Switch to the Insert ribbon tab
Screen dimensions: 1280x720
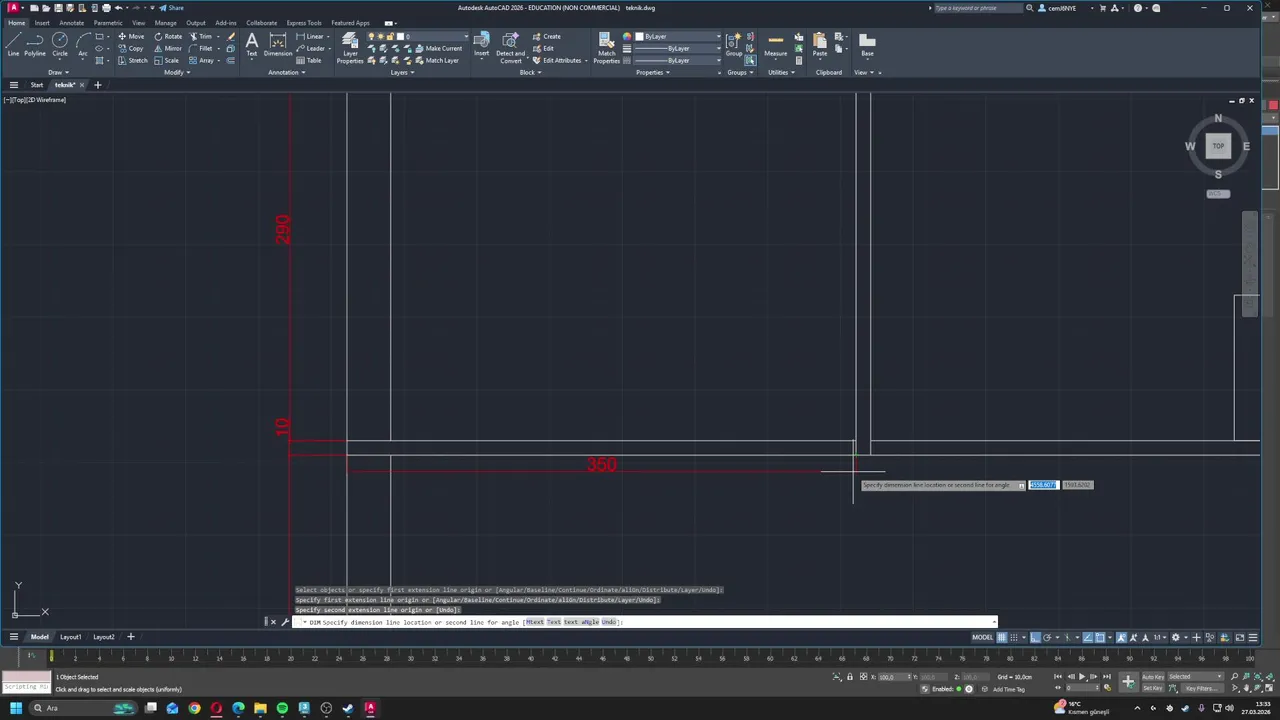point(42,23)
